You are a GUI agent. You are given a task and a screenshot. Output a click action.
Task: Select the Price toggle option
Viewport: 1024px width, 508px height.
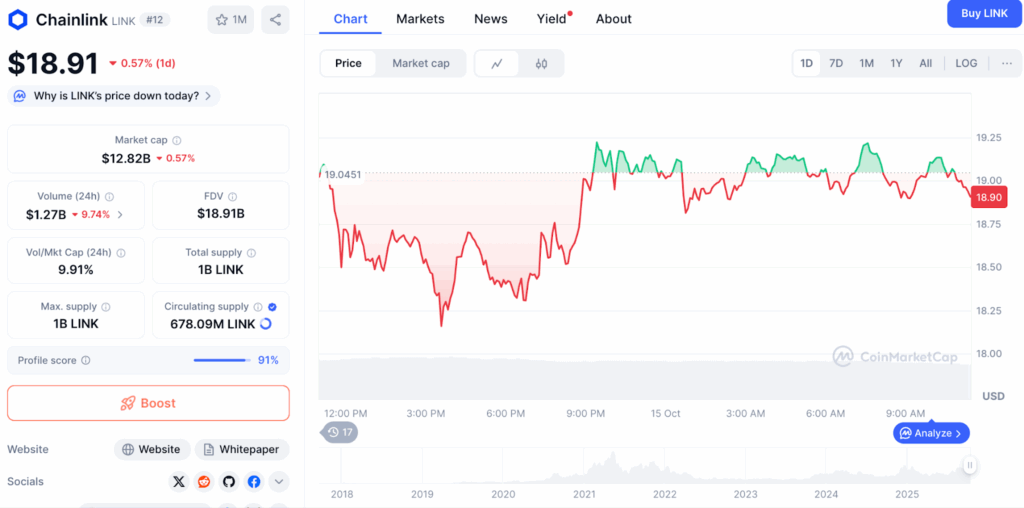click(x=348, y=63)
